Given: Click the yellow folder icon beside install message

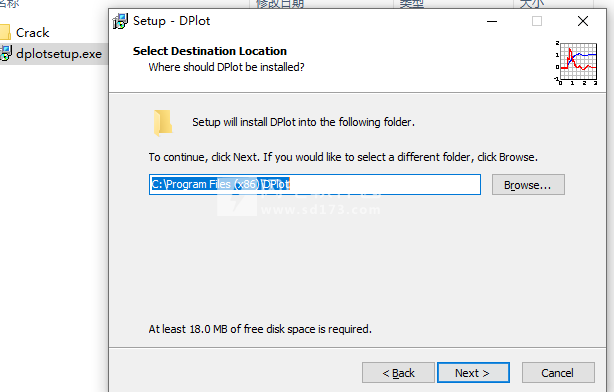Looking at the screenshot, I should (163, 123).
